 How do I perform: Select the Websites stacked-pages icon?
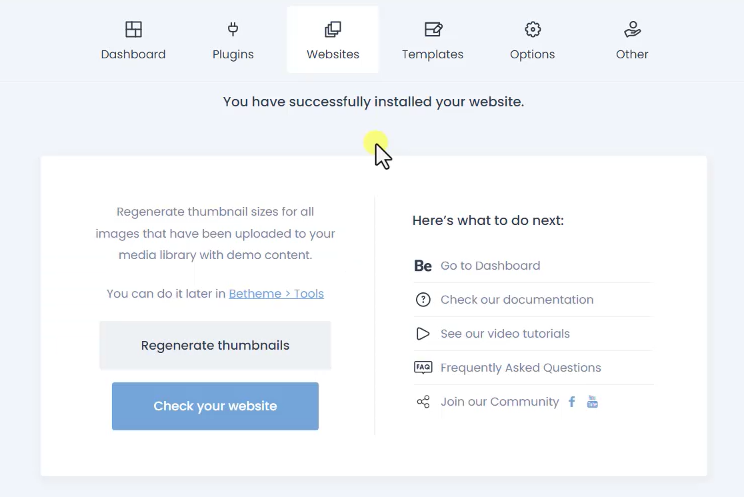pyautogui.click(x=333, y=29)
